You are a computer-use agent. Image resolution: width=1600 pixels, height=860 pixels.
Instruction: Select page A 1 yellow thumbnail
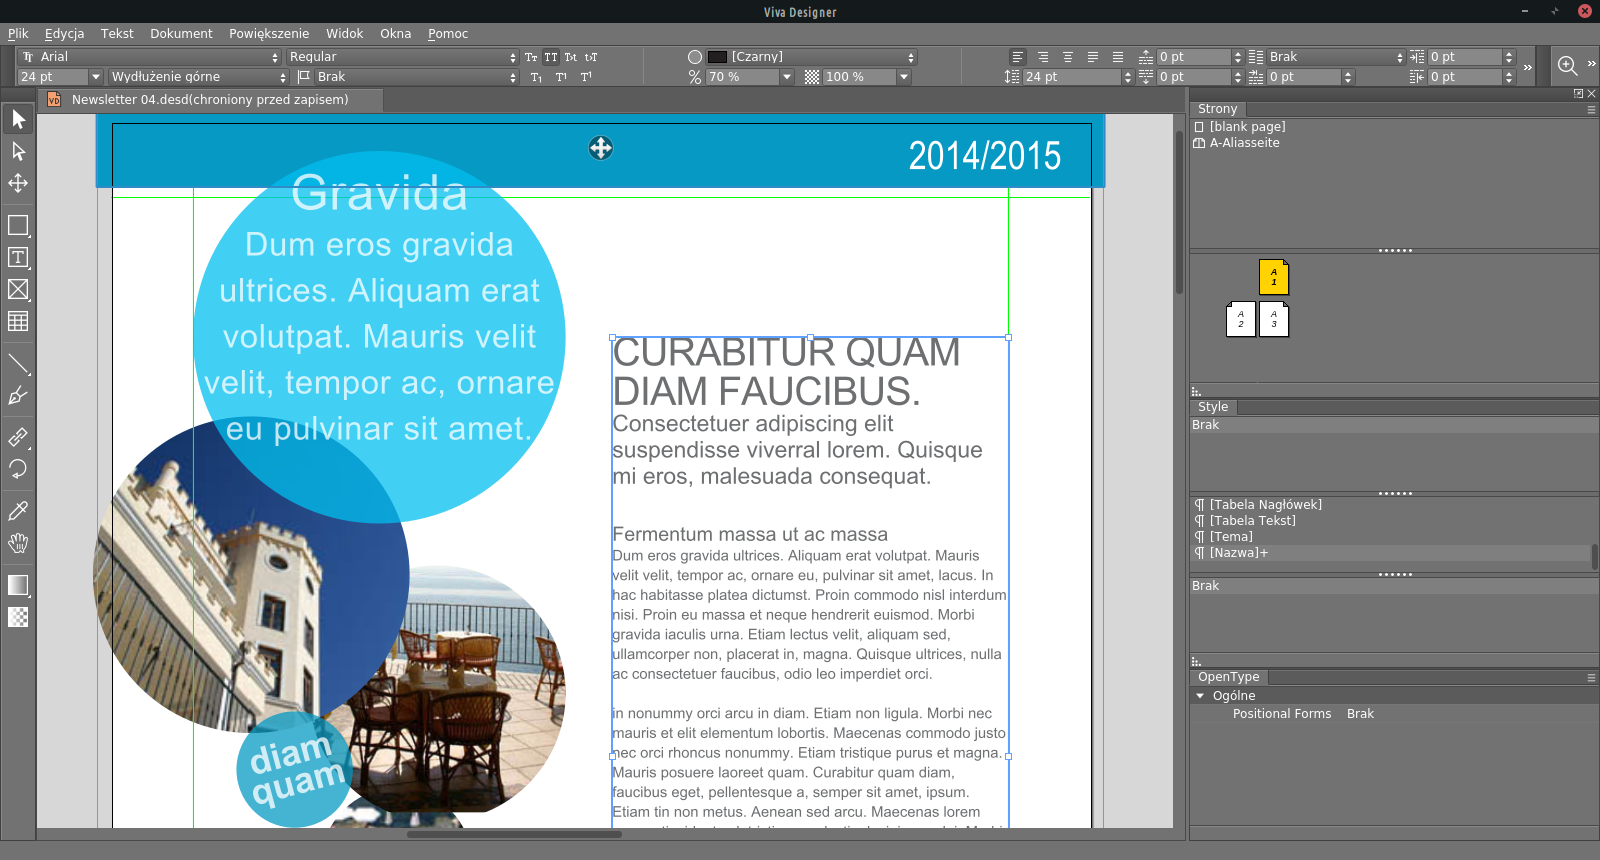[x=1274, y=277]
